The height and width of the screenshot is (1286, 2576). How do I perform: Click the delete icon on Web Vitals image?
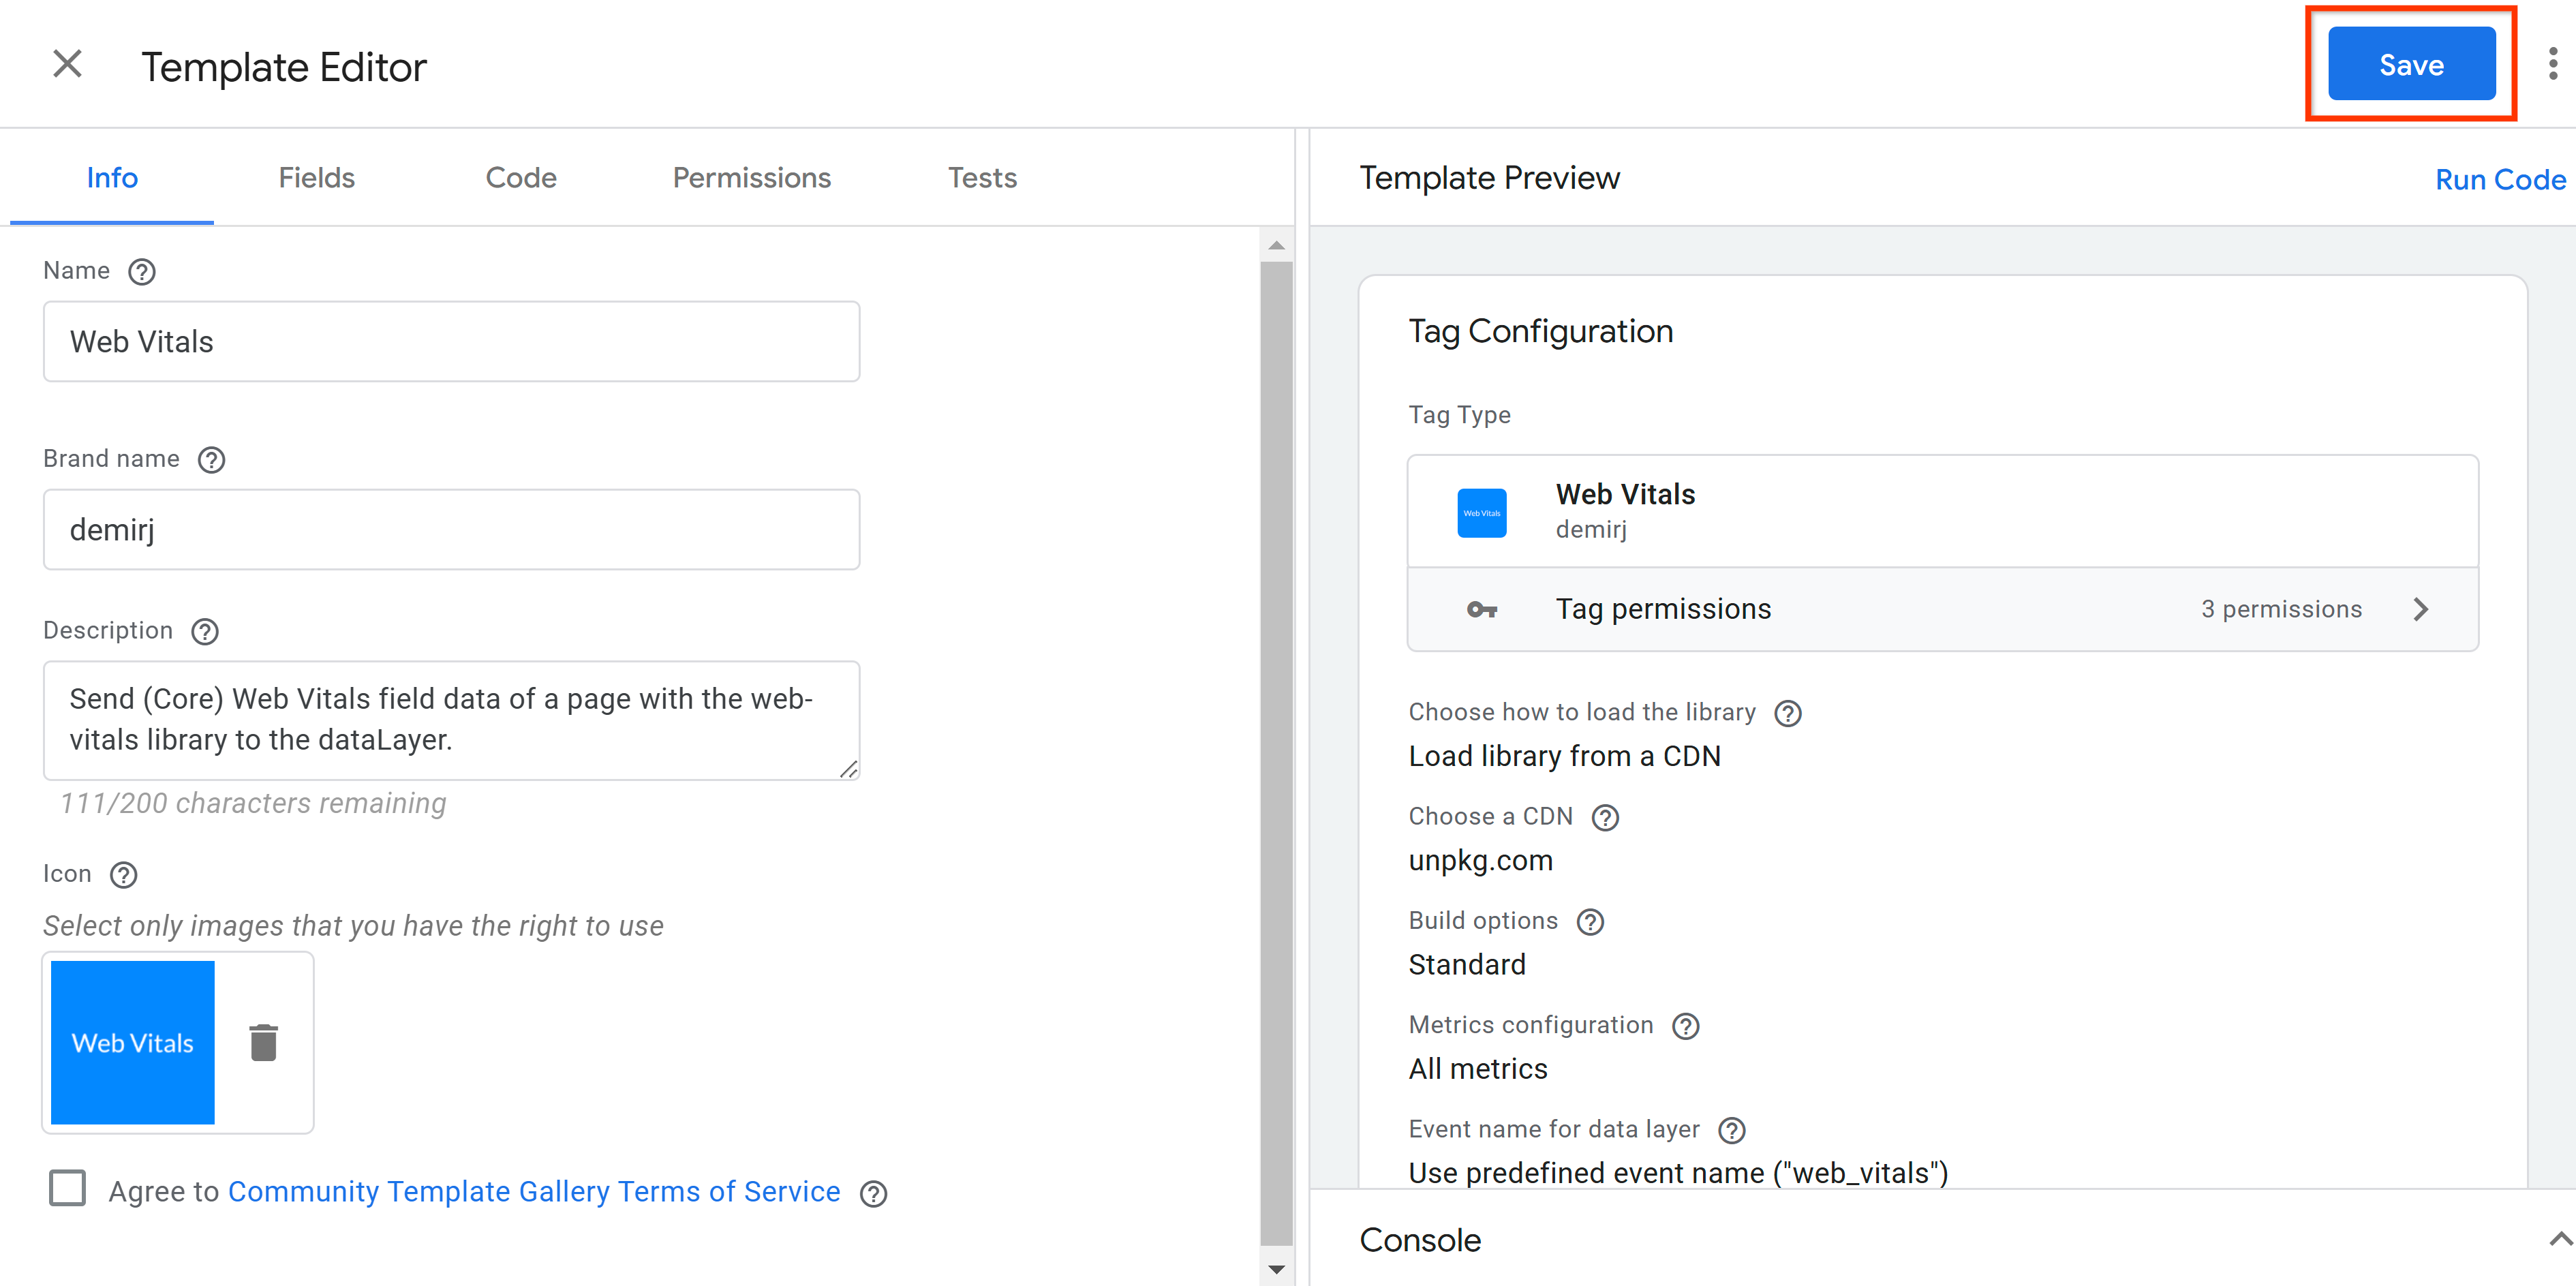pyautogui.click(x=263, y=1043)
